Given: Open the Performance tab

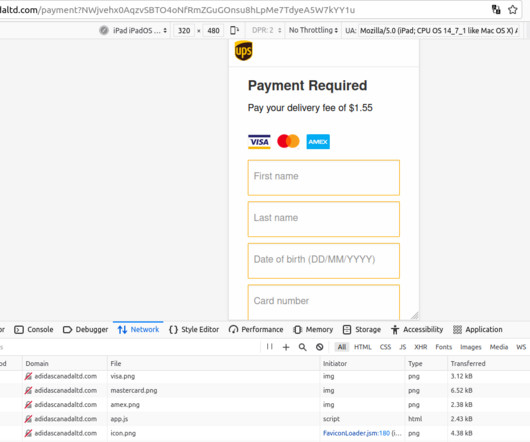Looking at the screenshot, I should click(256, 329).
